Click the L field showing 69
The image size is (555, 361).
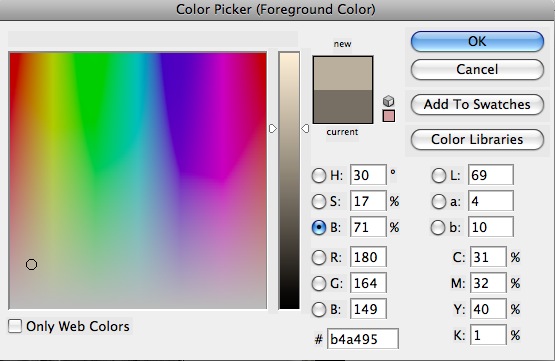click(x=491, y=175)
